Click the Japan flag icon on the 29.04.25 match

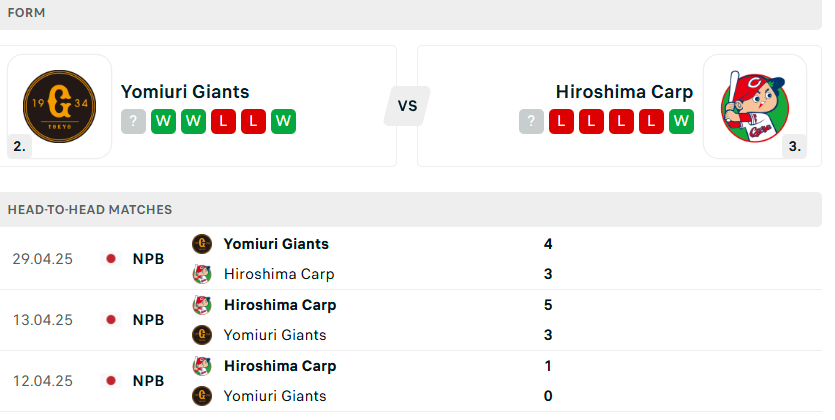pos(111,259)
